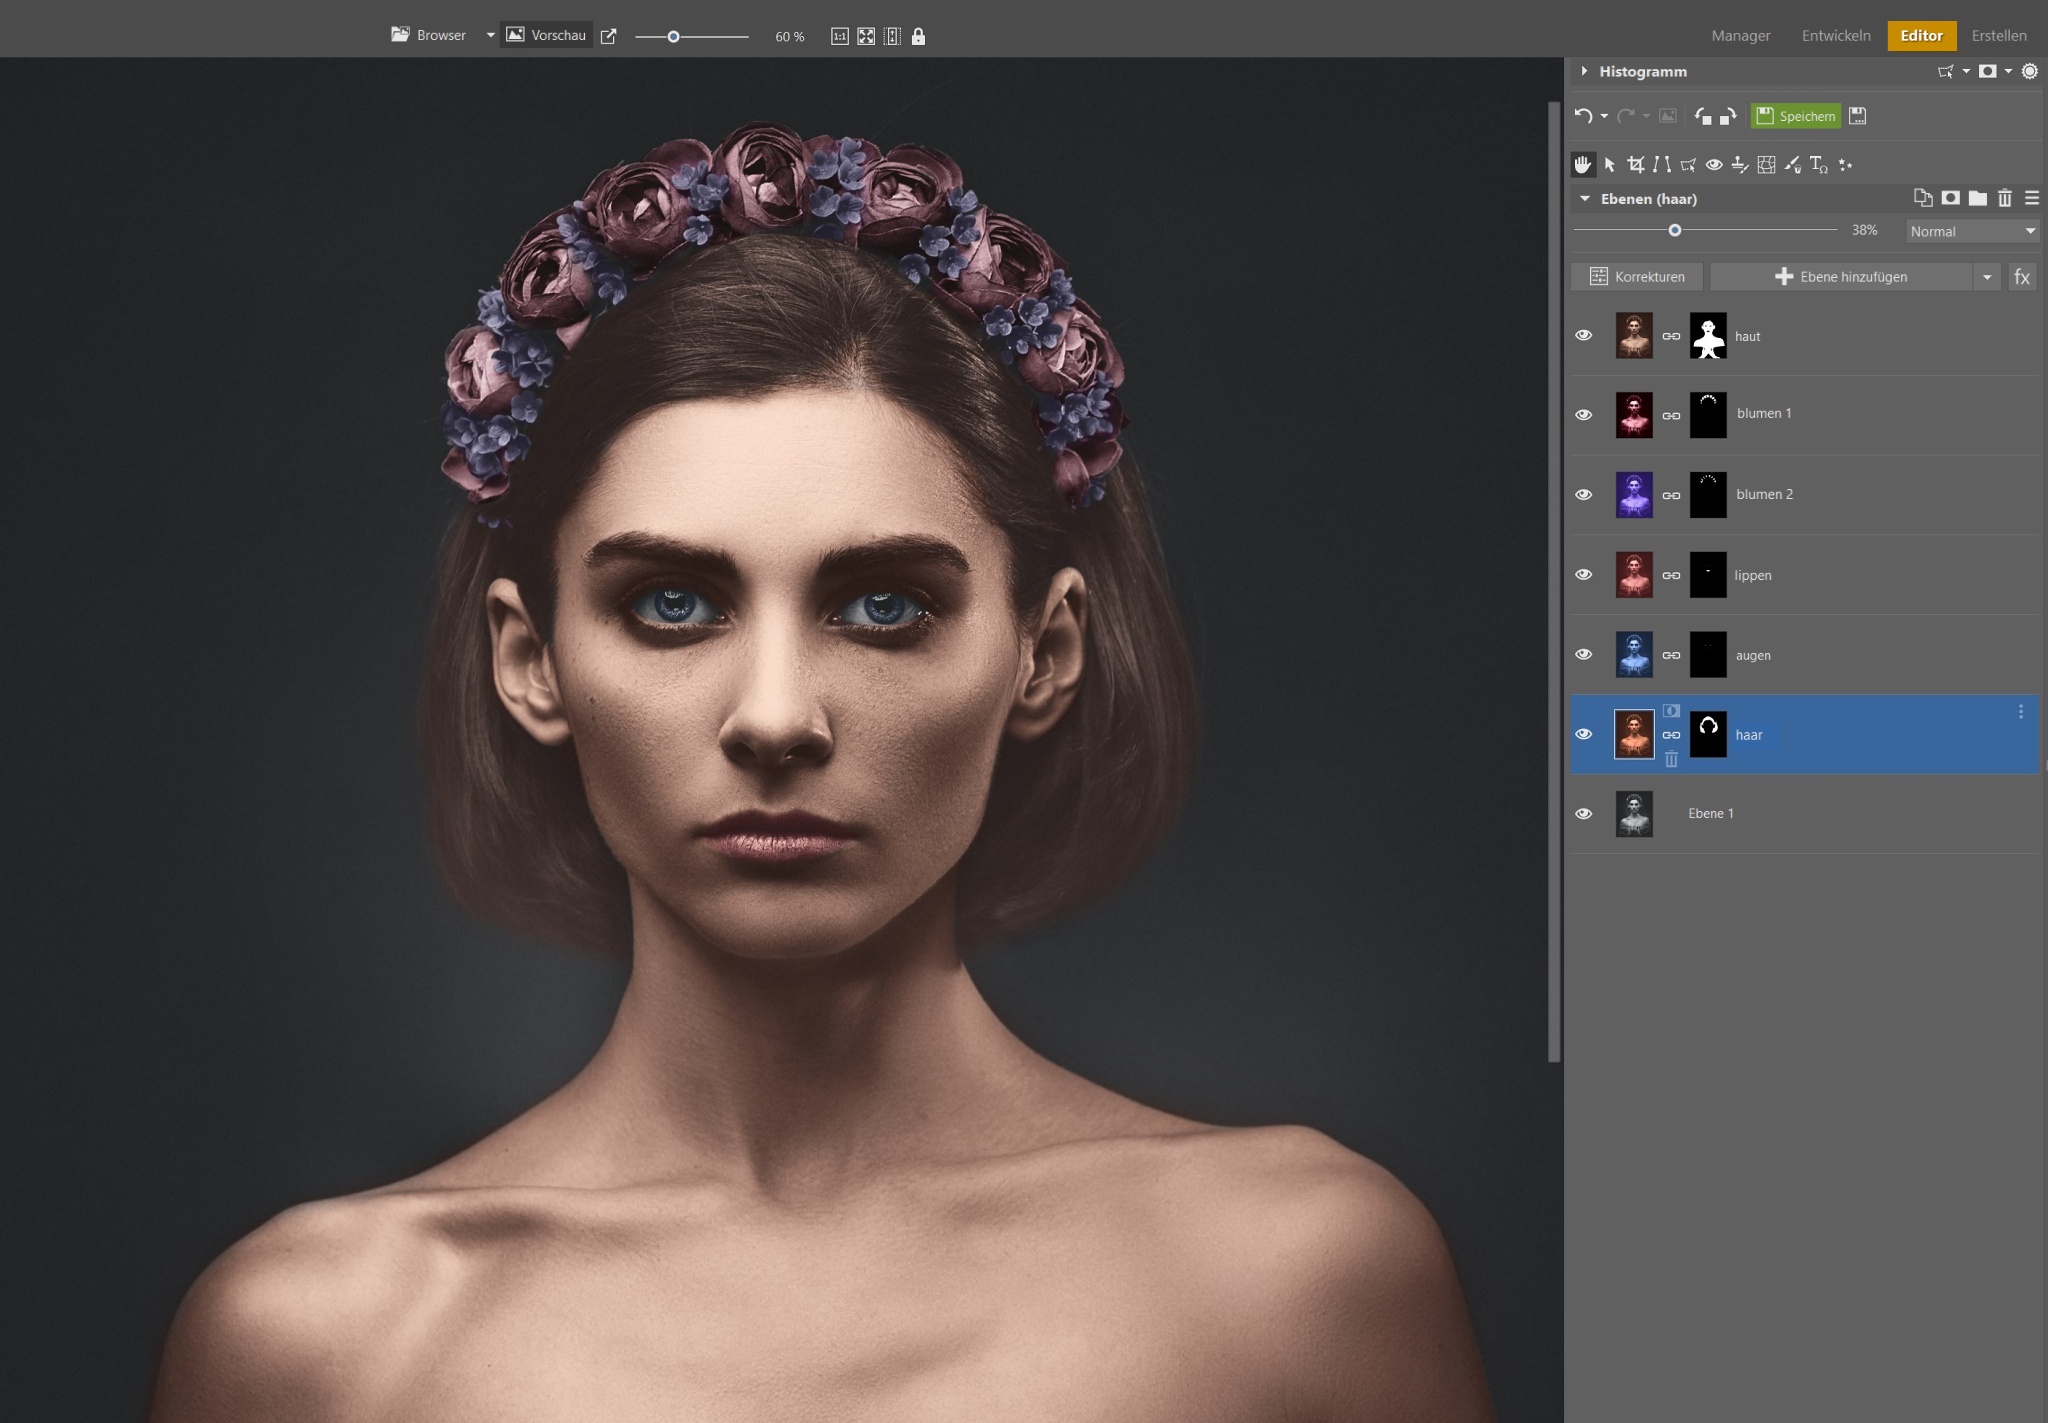Hide the haut layer
Image resolution: width=2048 pixels, height=1423 pixels.
1583,336
